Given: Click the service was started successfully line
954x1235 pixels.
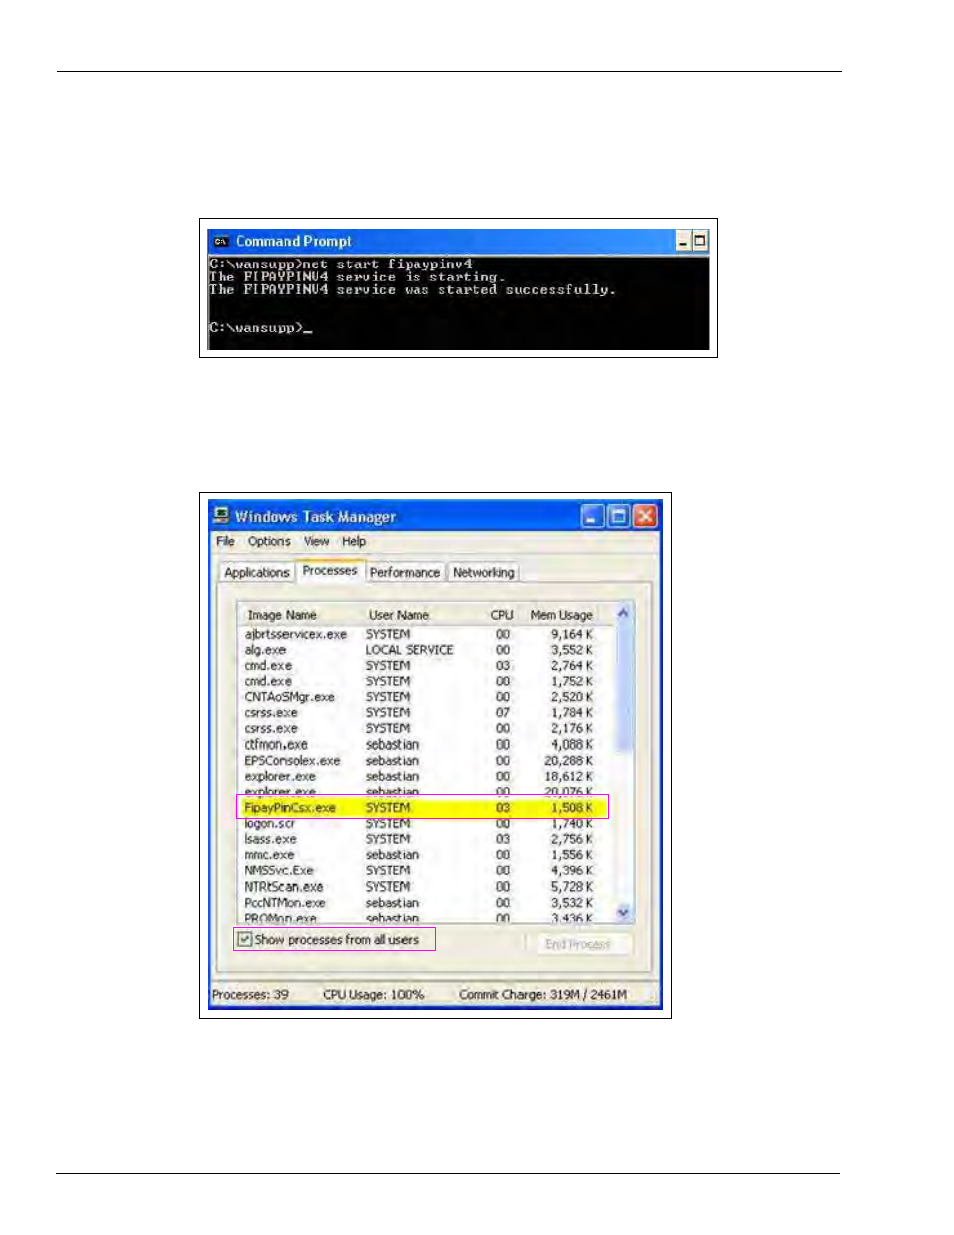Looking at the screenshot, I should point(412,290).
